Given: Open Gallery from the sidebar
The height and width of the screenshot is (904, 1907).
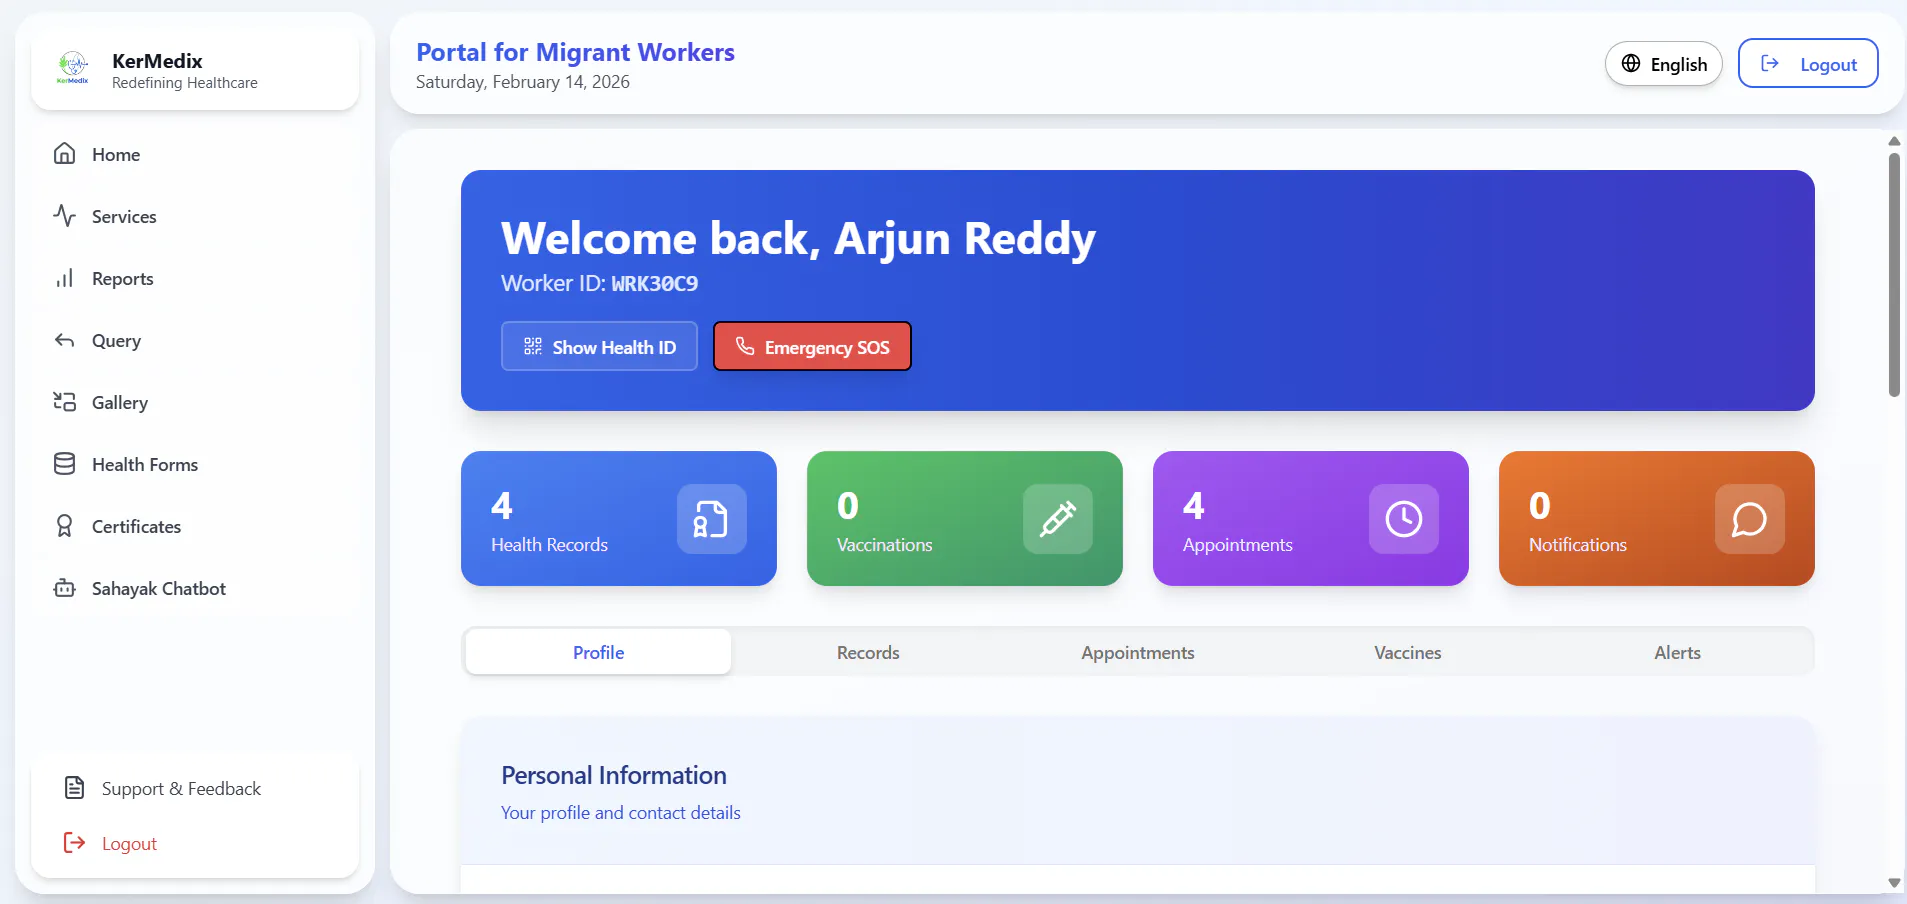Looking at the screenshot, I should coord(195,402).
